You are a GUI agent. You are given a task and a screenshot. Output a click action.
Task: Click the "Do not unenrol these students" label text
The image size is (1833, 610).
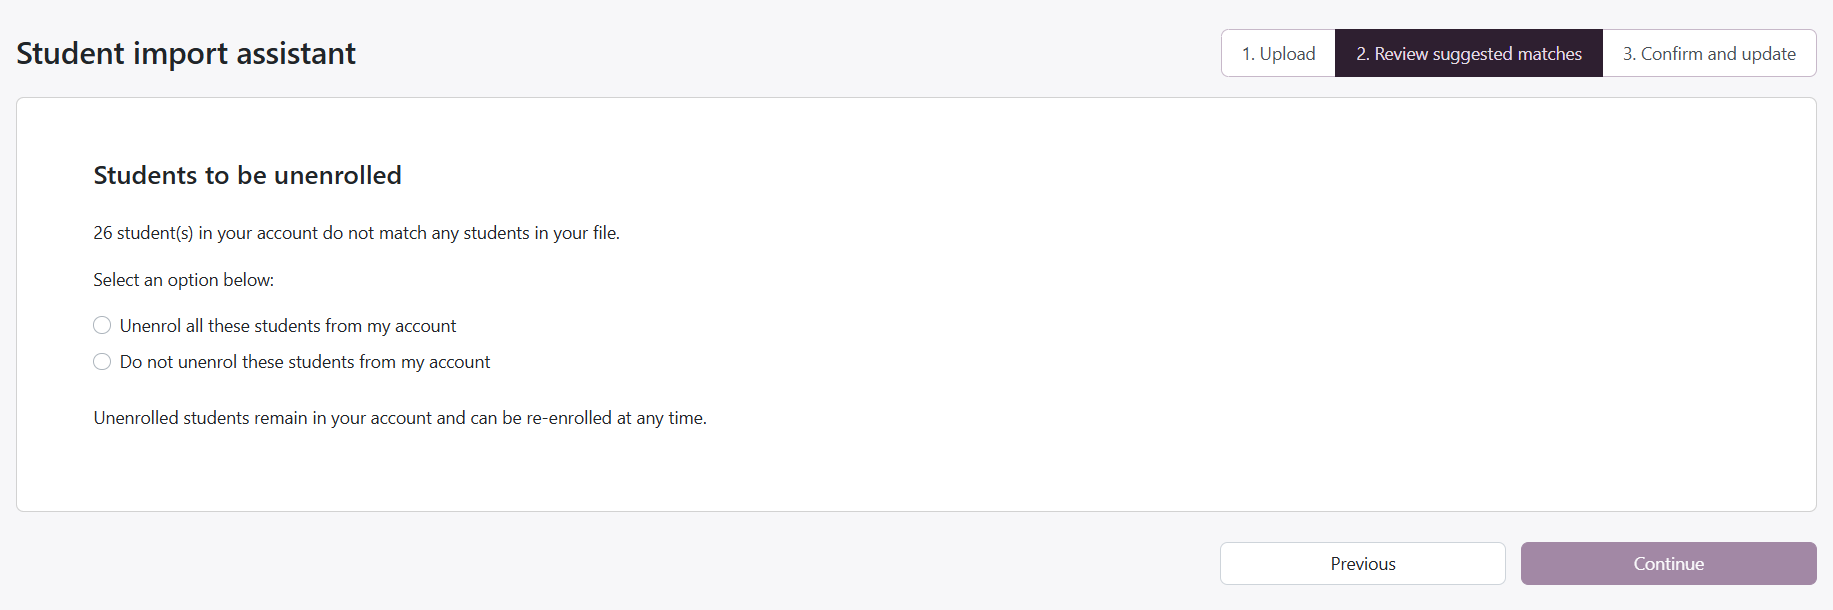click(305, 362)
